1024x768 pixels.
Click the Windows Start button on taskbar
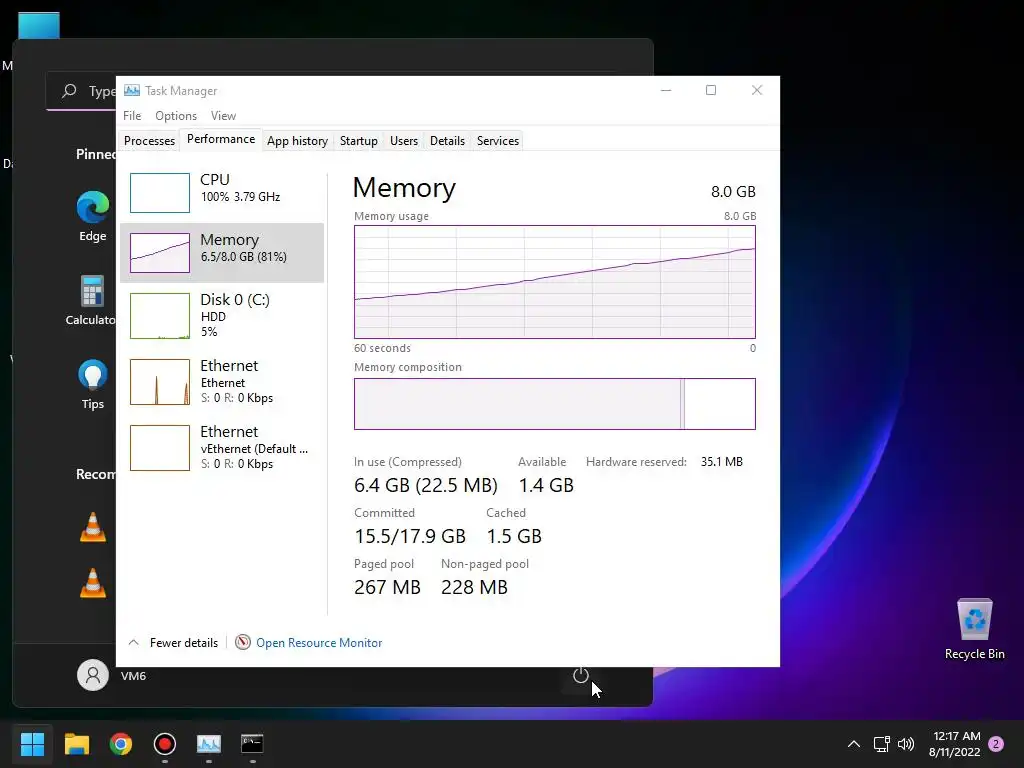[x=32, y=743]
